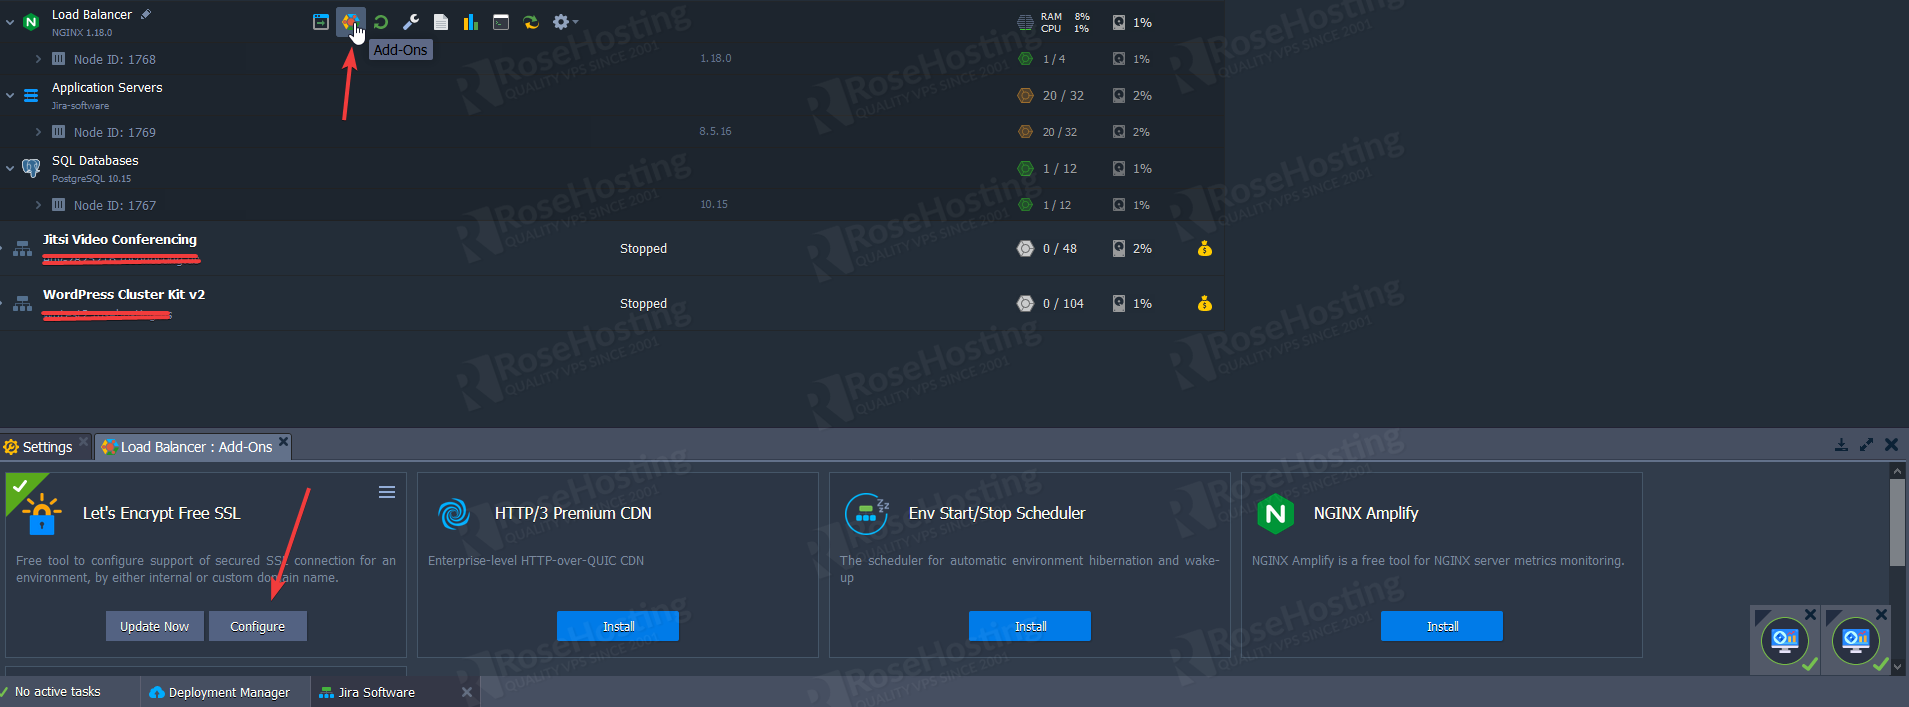The image size is (1909, 707).
Task: Click Configure for Let's Encrypt SSL
Action: pyautogui.click(x=258, y=626)
